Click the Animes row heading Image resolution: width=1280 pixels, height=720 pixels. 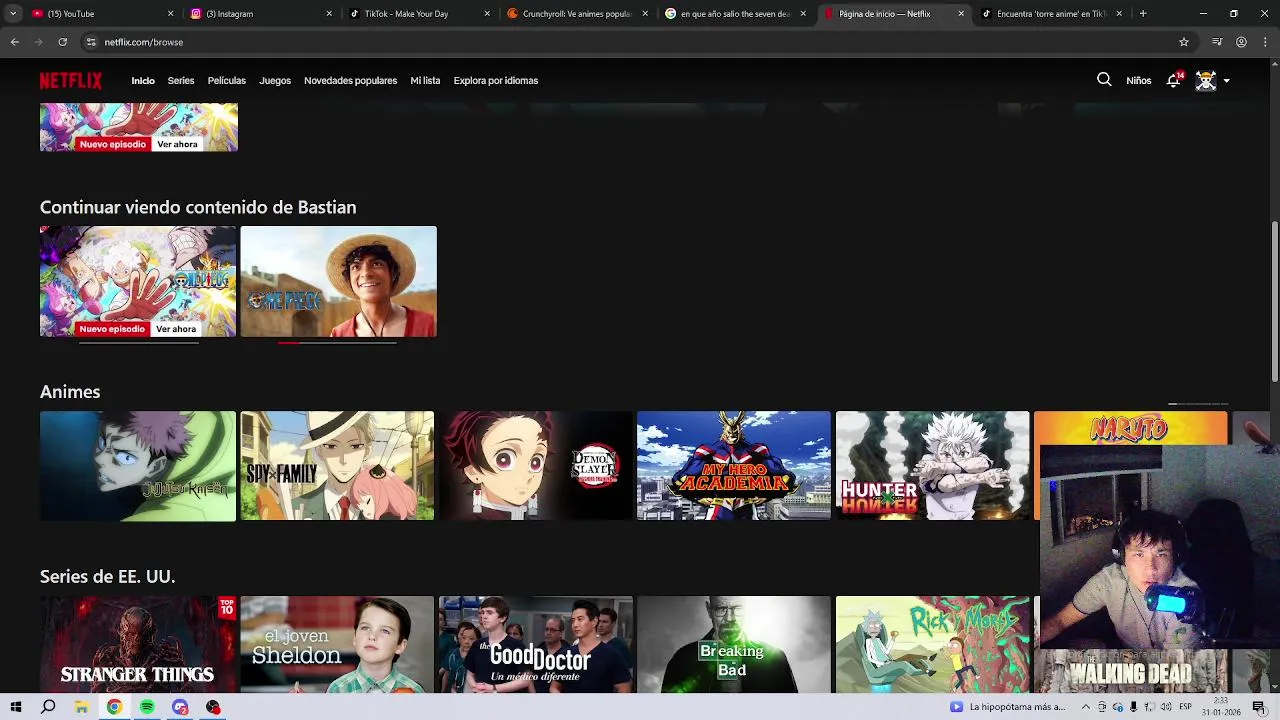point(70,392)
